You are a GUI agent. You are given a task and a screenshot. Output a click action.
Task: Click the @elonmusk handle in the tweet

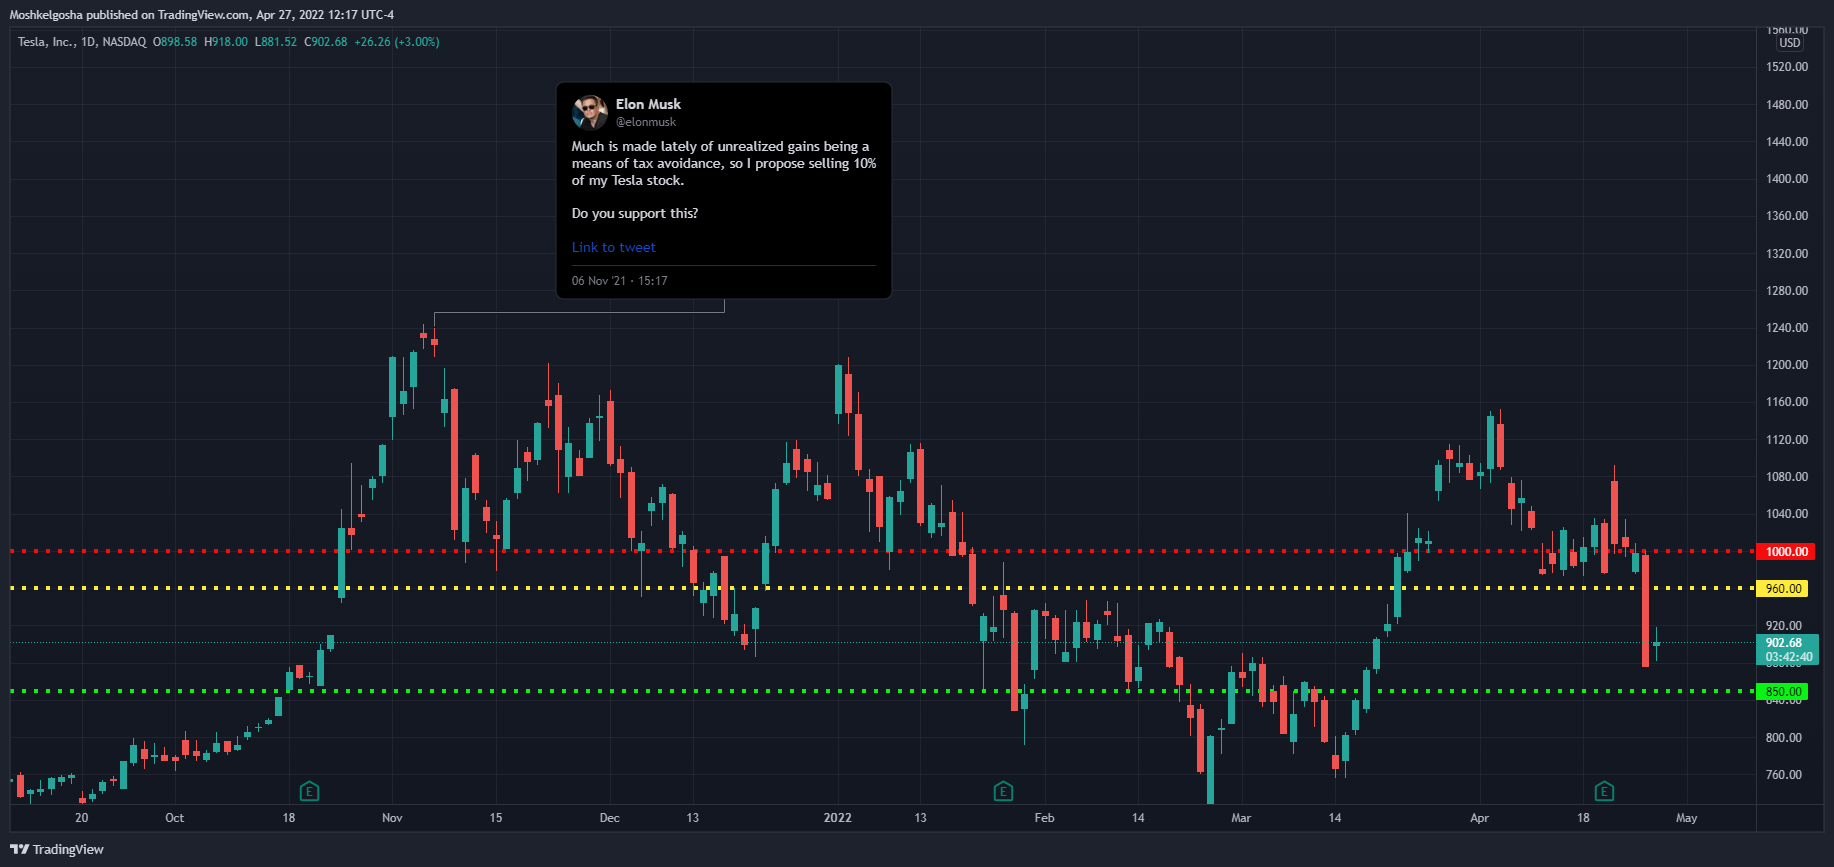click(x=646, y=122)
